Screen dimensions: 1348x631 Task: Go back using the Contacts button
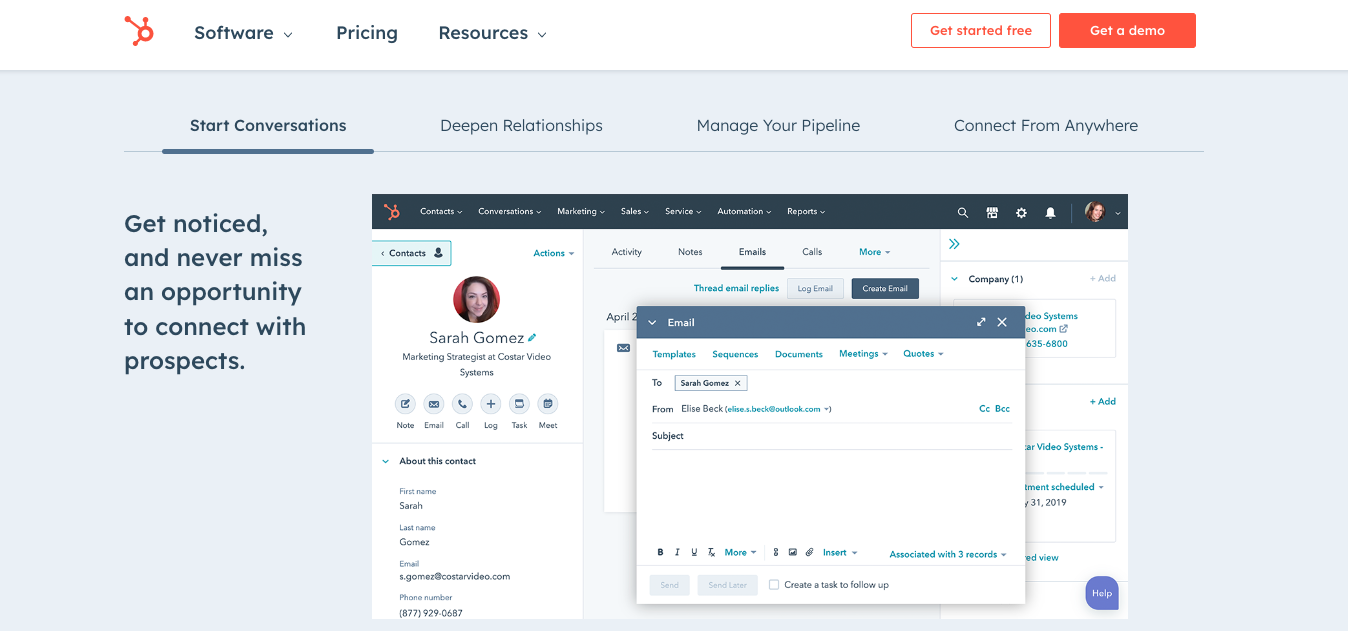pos(411,253)
